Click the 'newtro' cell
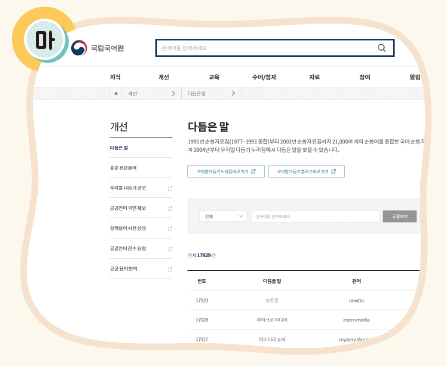Screen dimensions: 447x366 point(356,301)
